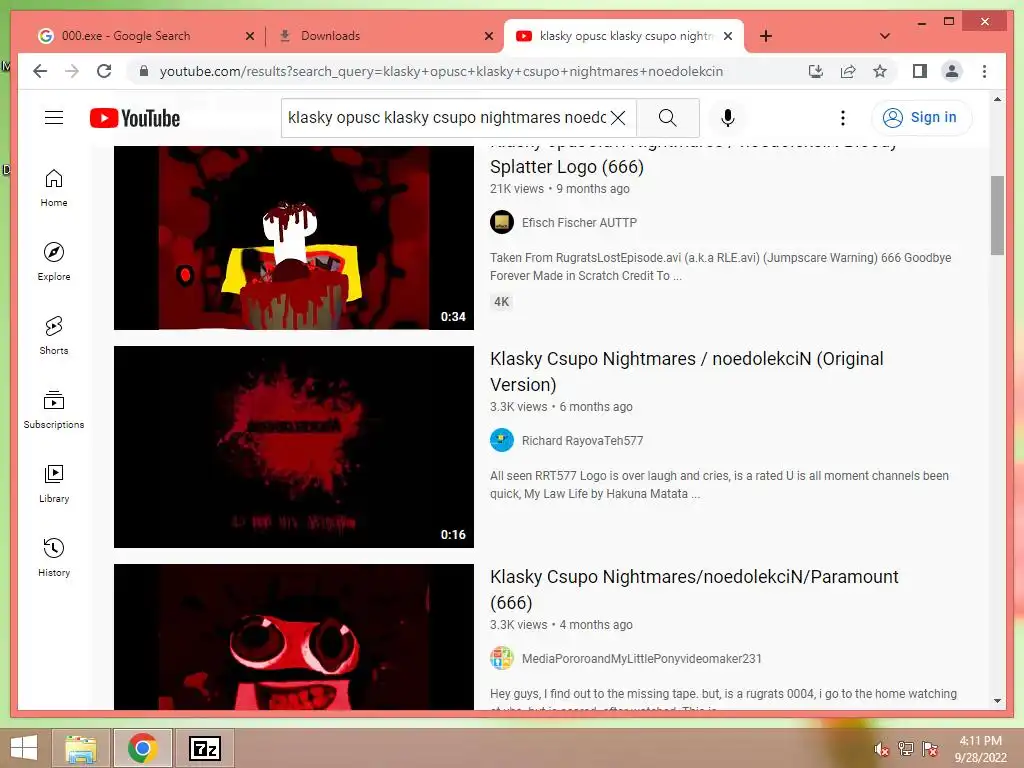Click '3.3K views • 6 months ago' text
The width and height of the screenshot is (1024, 768).
click(x=561, y=407)
